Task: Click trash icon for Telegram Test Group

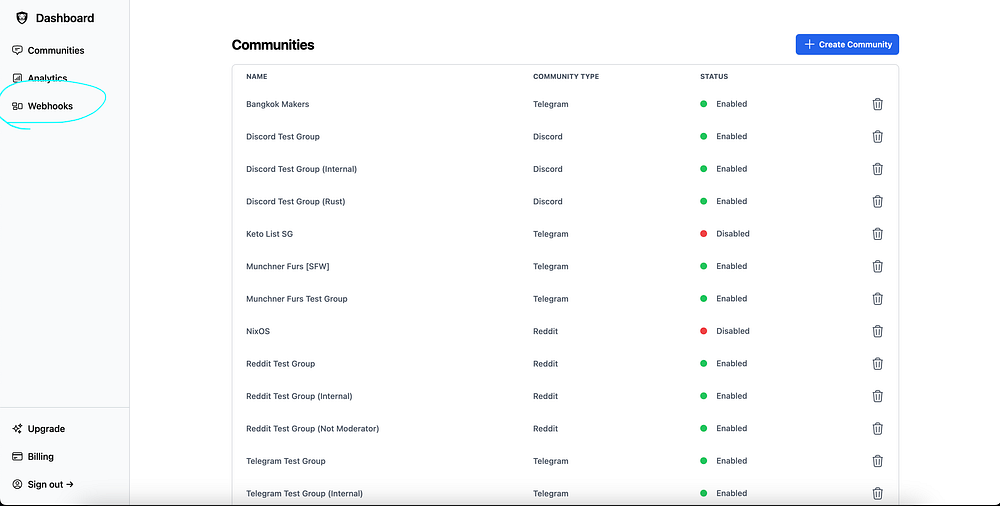Action: point(877,461)
